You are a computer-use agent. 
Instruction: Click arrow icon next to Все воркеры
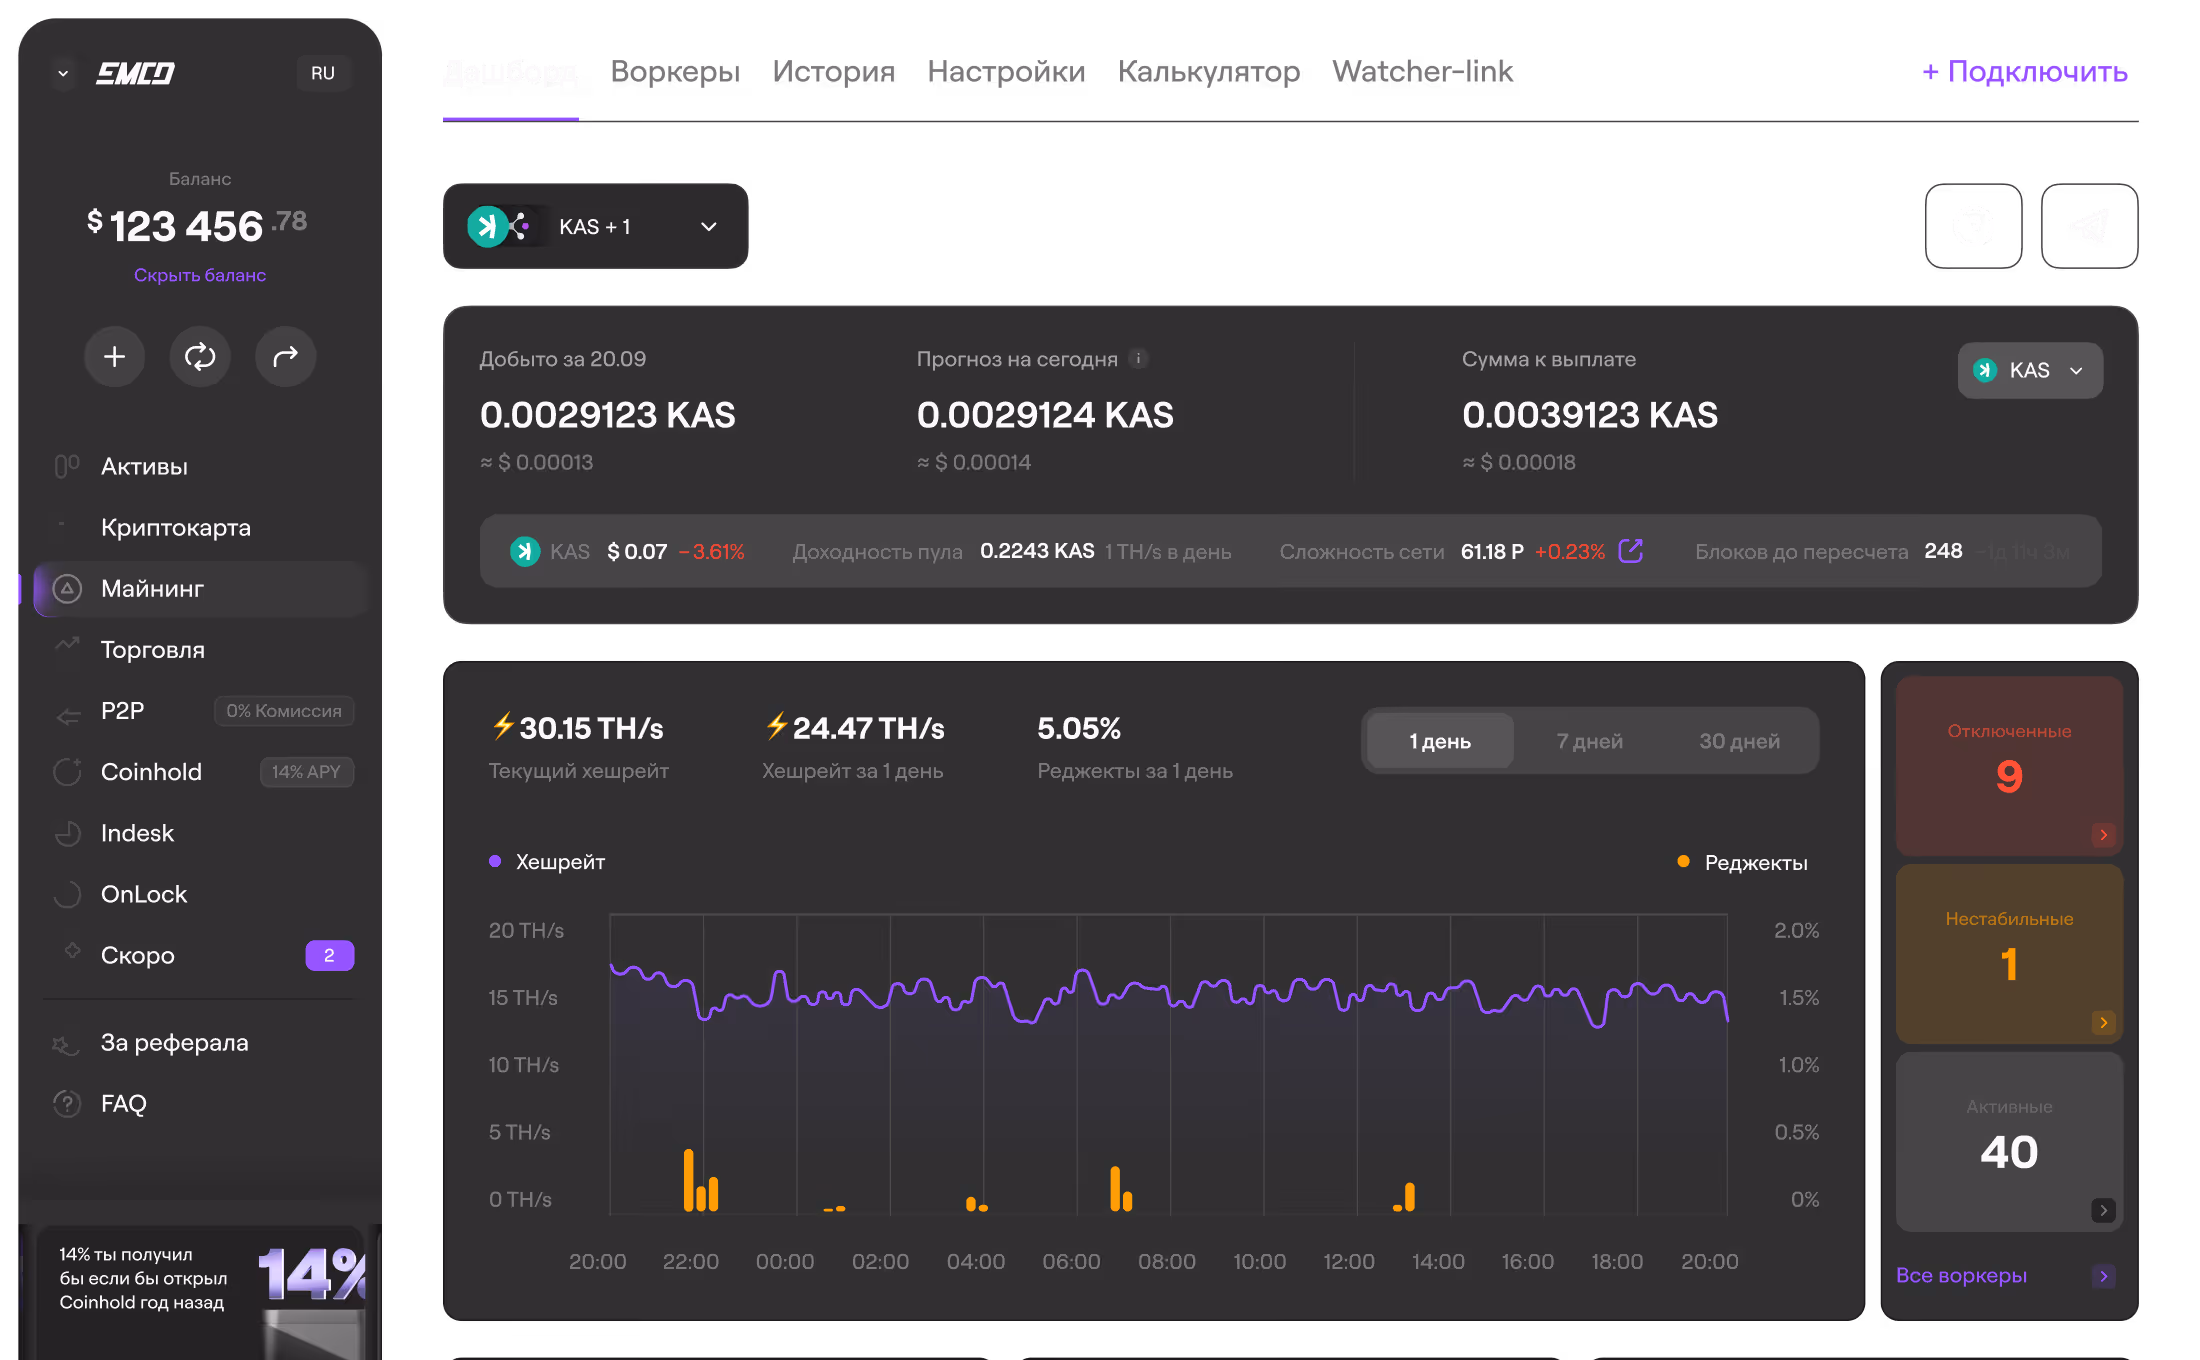click(2103, 1275)
